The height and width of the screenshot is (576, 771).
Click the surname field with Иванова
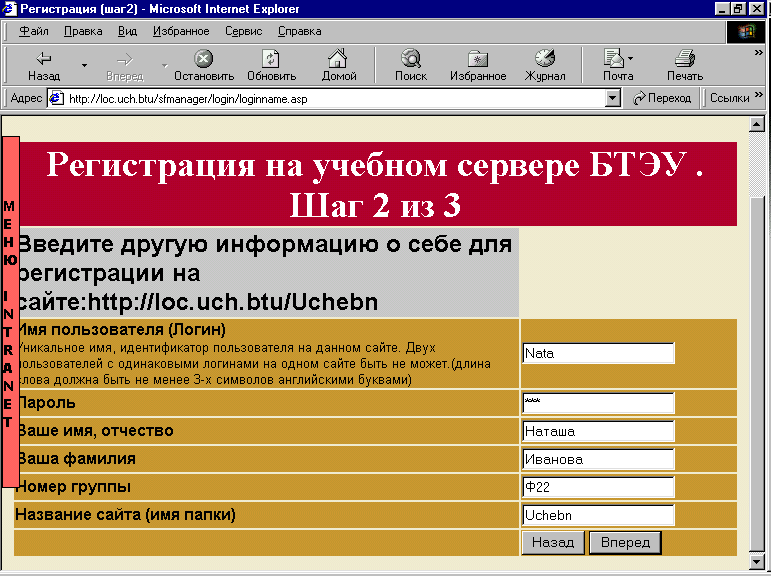[x=598, y=459]
